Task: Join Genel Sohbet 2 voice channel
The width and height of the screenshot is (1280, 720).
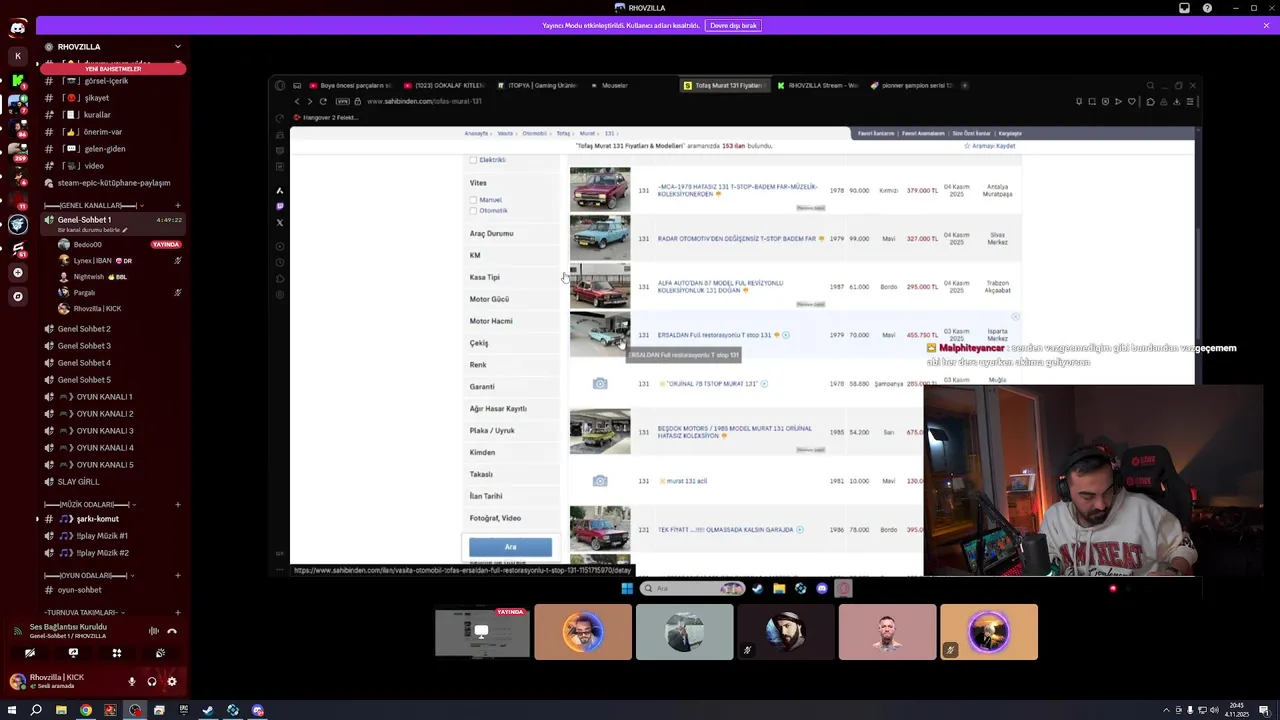Action: coord(84,329)
